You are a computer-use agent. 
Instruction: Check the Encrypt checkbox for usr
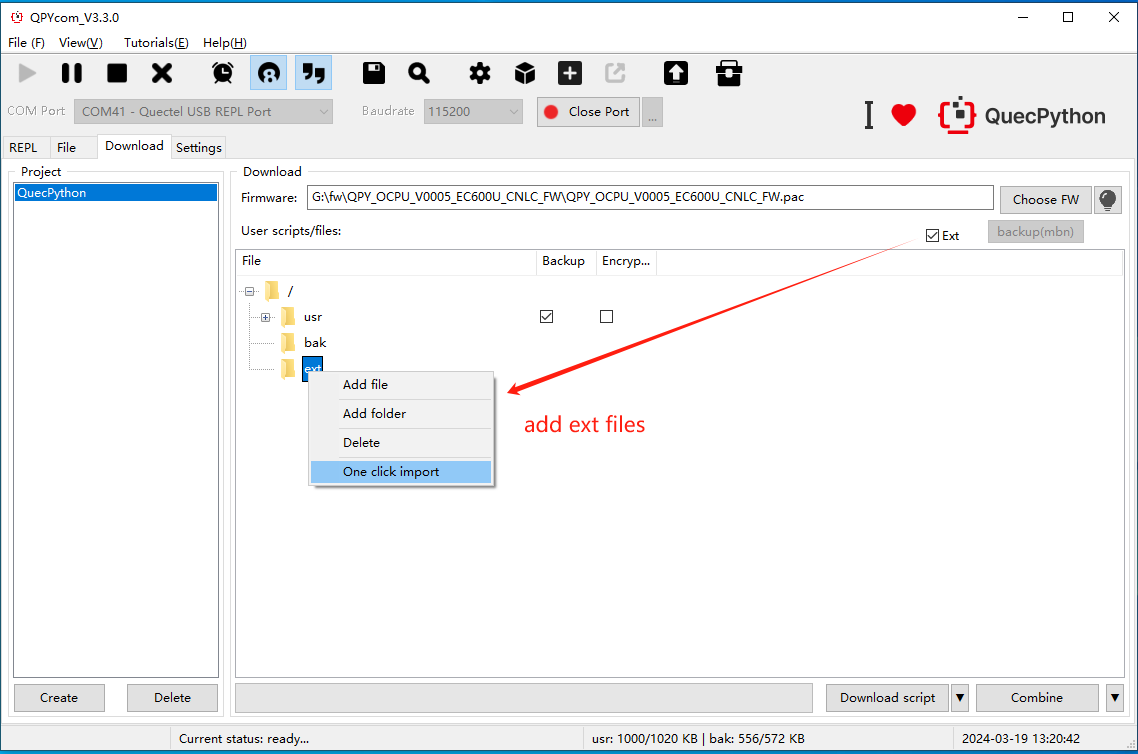click(607, 316)
